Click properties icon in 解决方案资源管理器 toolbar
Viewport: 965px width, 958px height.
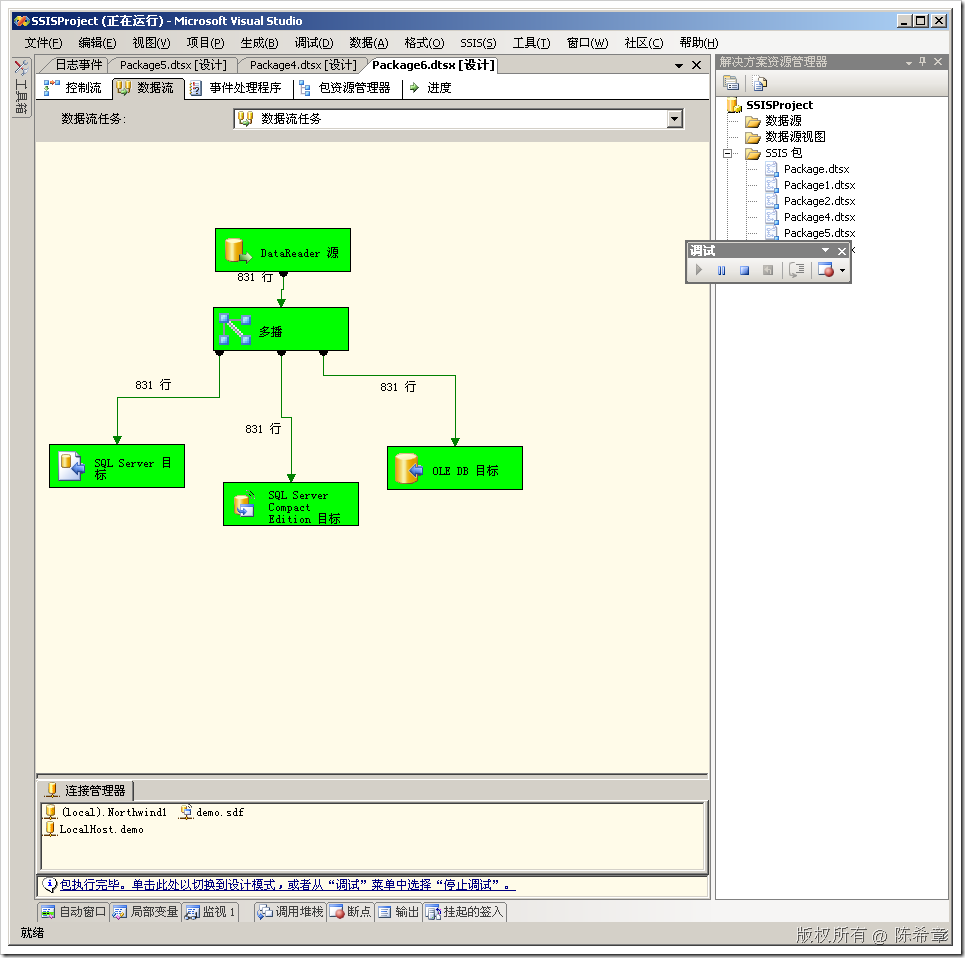pyautogui.click(x=731, y=82)
